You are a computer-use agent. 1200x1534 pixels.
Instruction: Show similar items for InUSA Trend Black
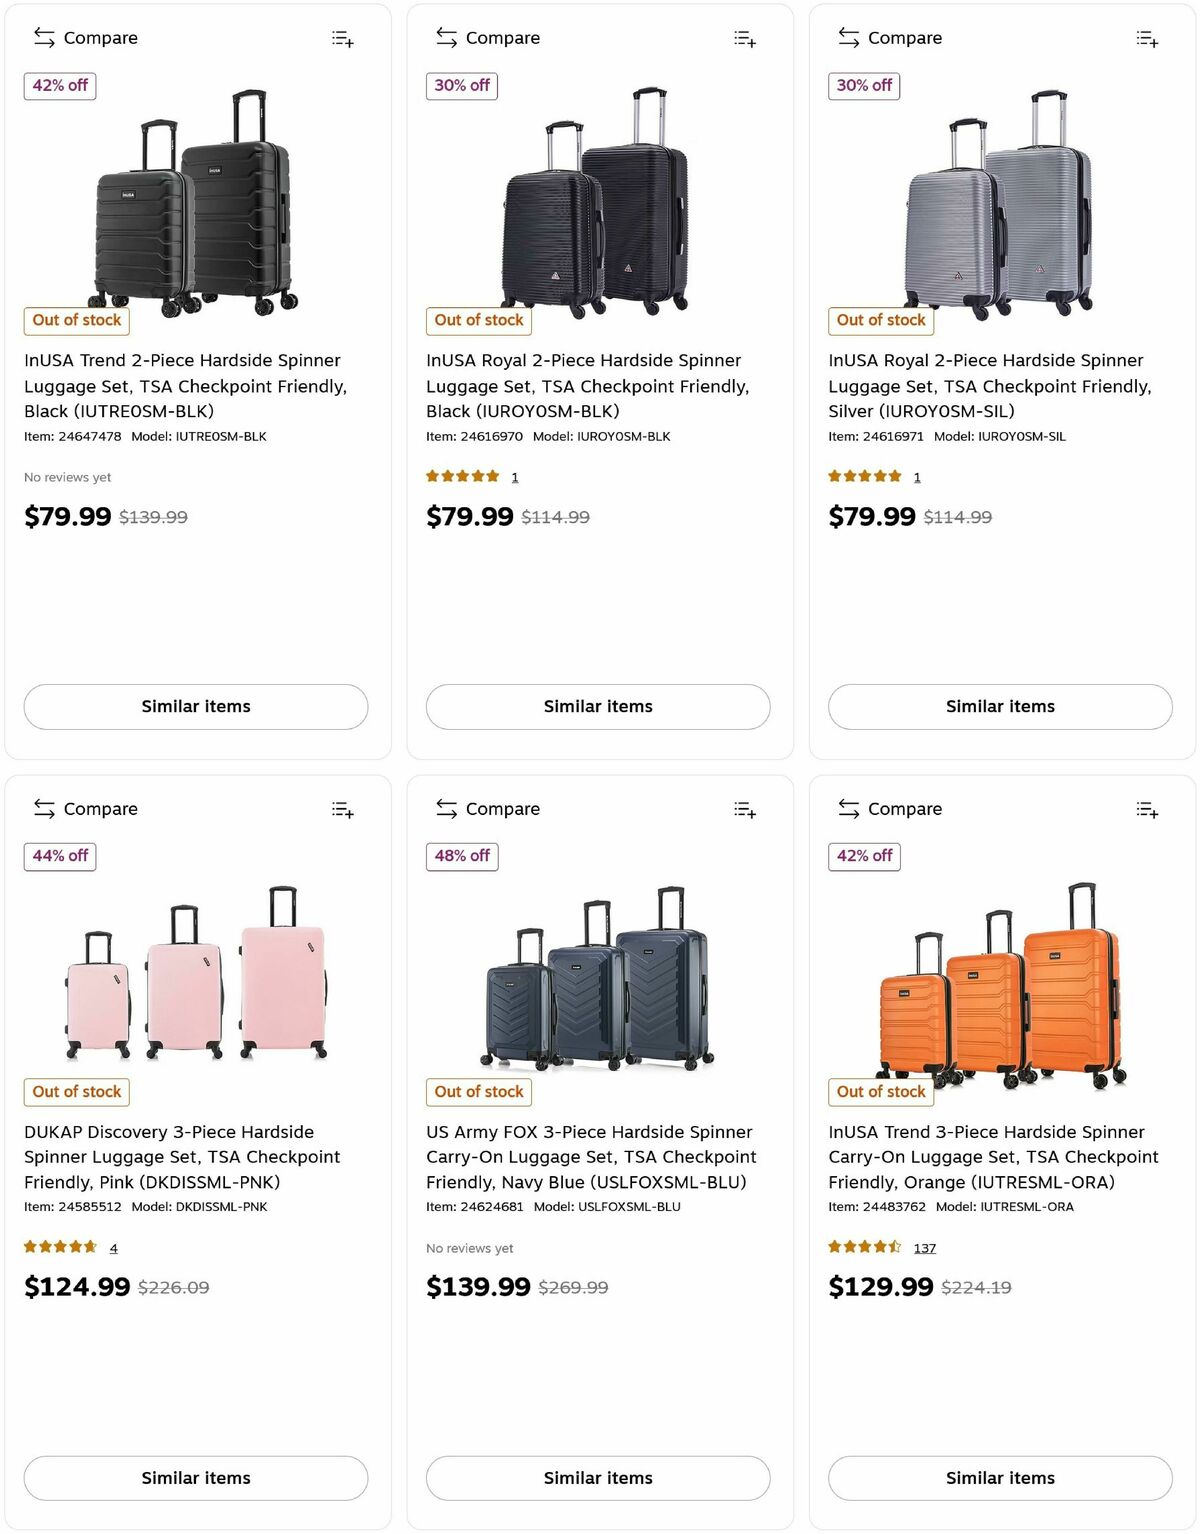pos(196,707)
